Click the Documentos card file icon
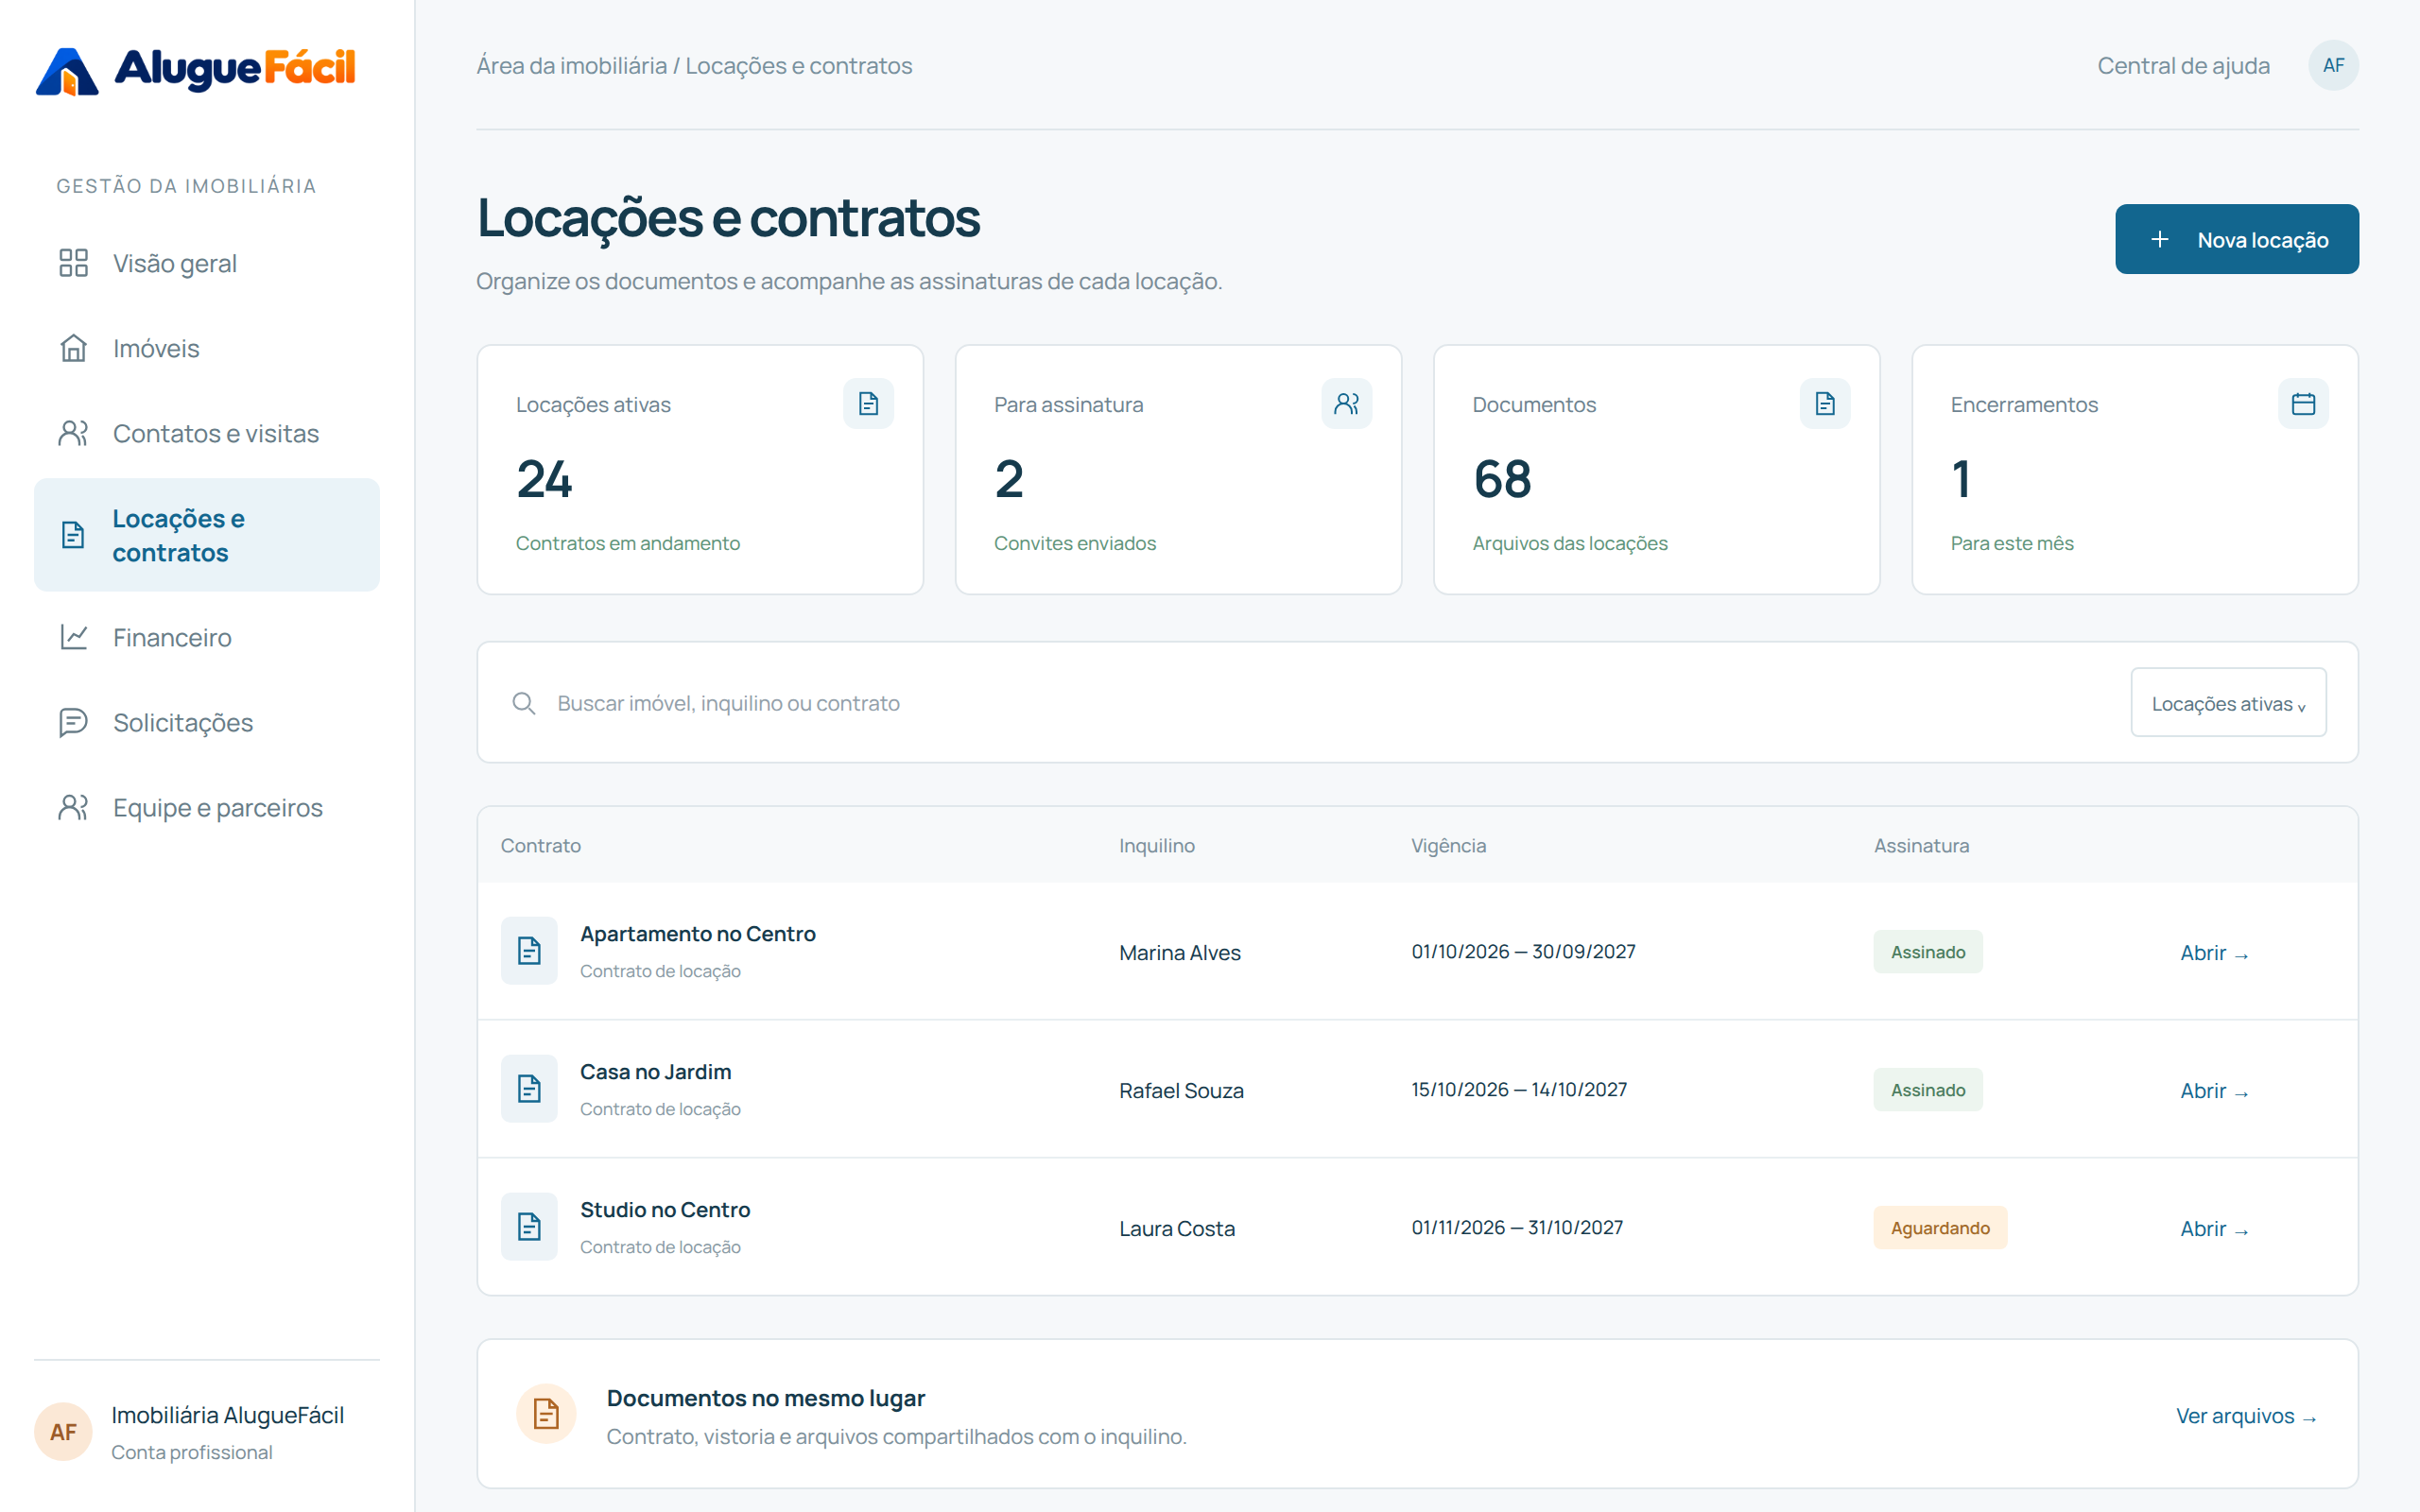Screen dimensions: 2420x1512 click(1825, 403)
